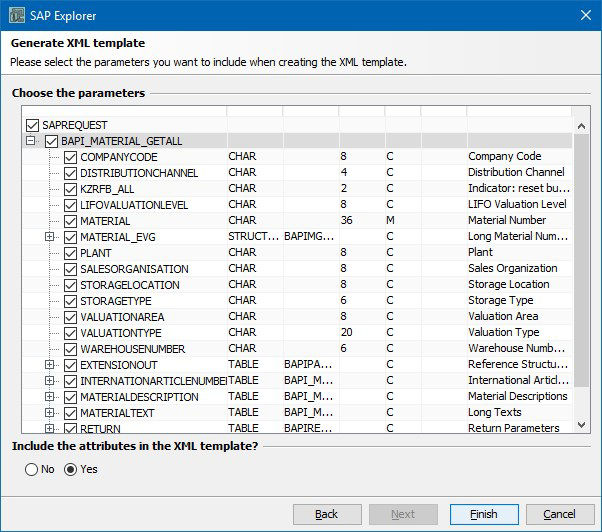The width and height of the screenshot is (602, 532).
Task: Go back with the Back button
Action: tap(327, 514)
